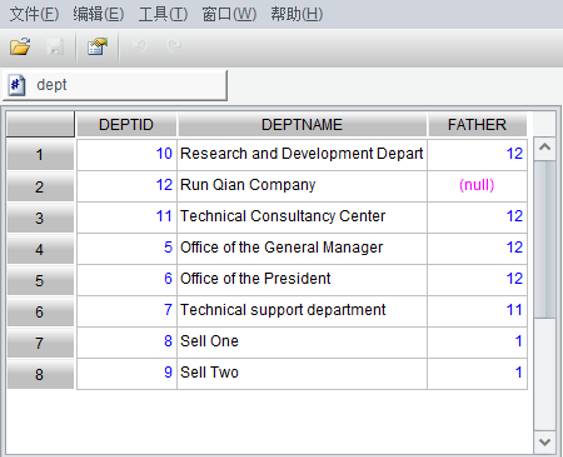Open the 编辑(E) menu
This screenshot has height=457, width=563.
pos(98,14)
